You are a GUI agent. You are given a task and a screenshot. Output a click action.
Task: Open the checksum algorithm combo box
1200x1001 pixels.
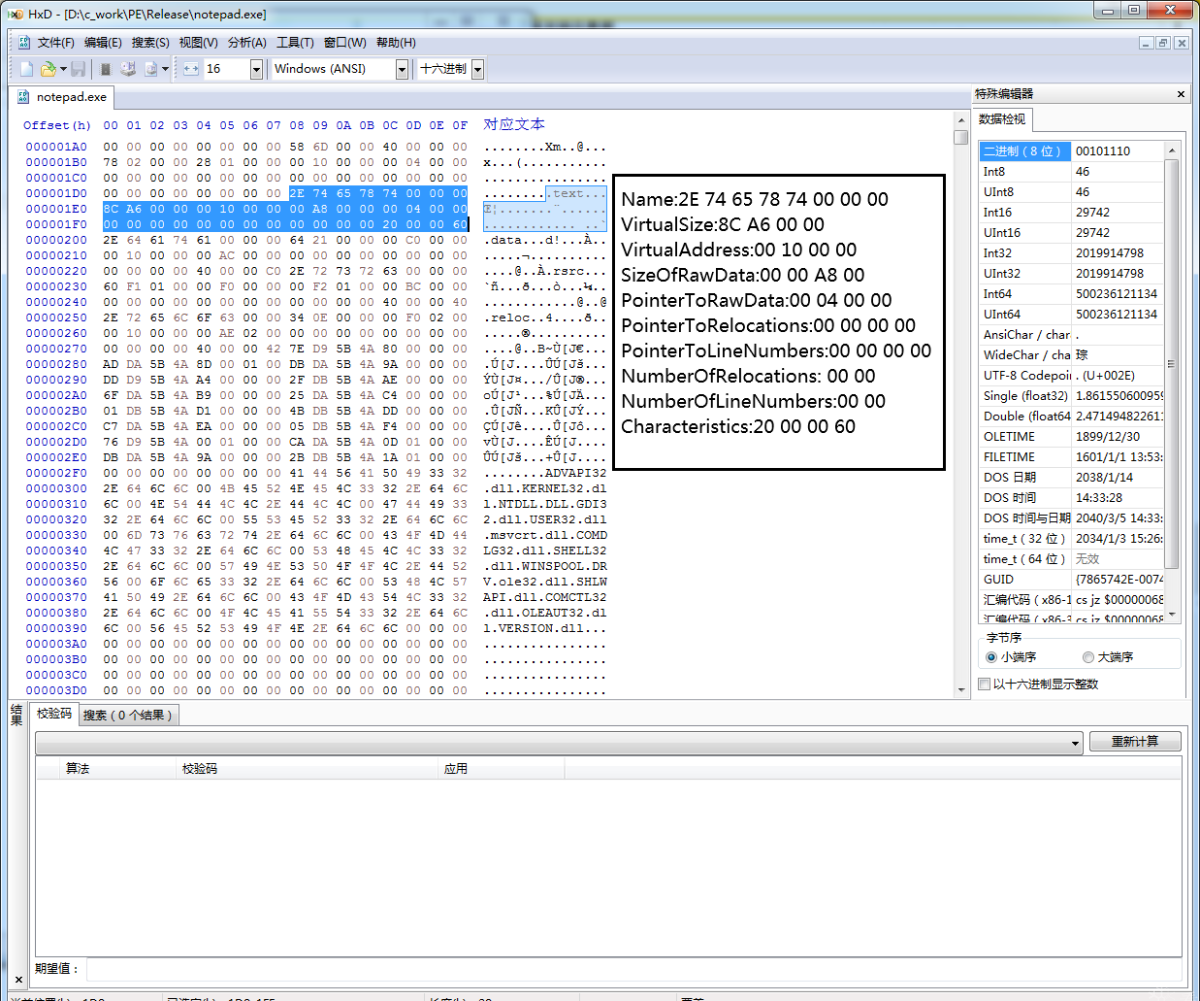[x=559, y=742]
